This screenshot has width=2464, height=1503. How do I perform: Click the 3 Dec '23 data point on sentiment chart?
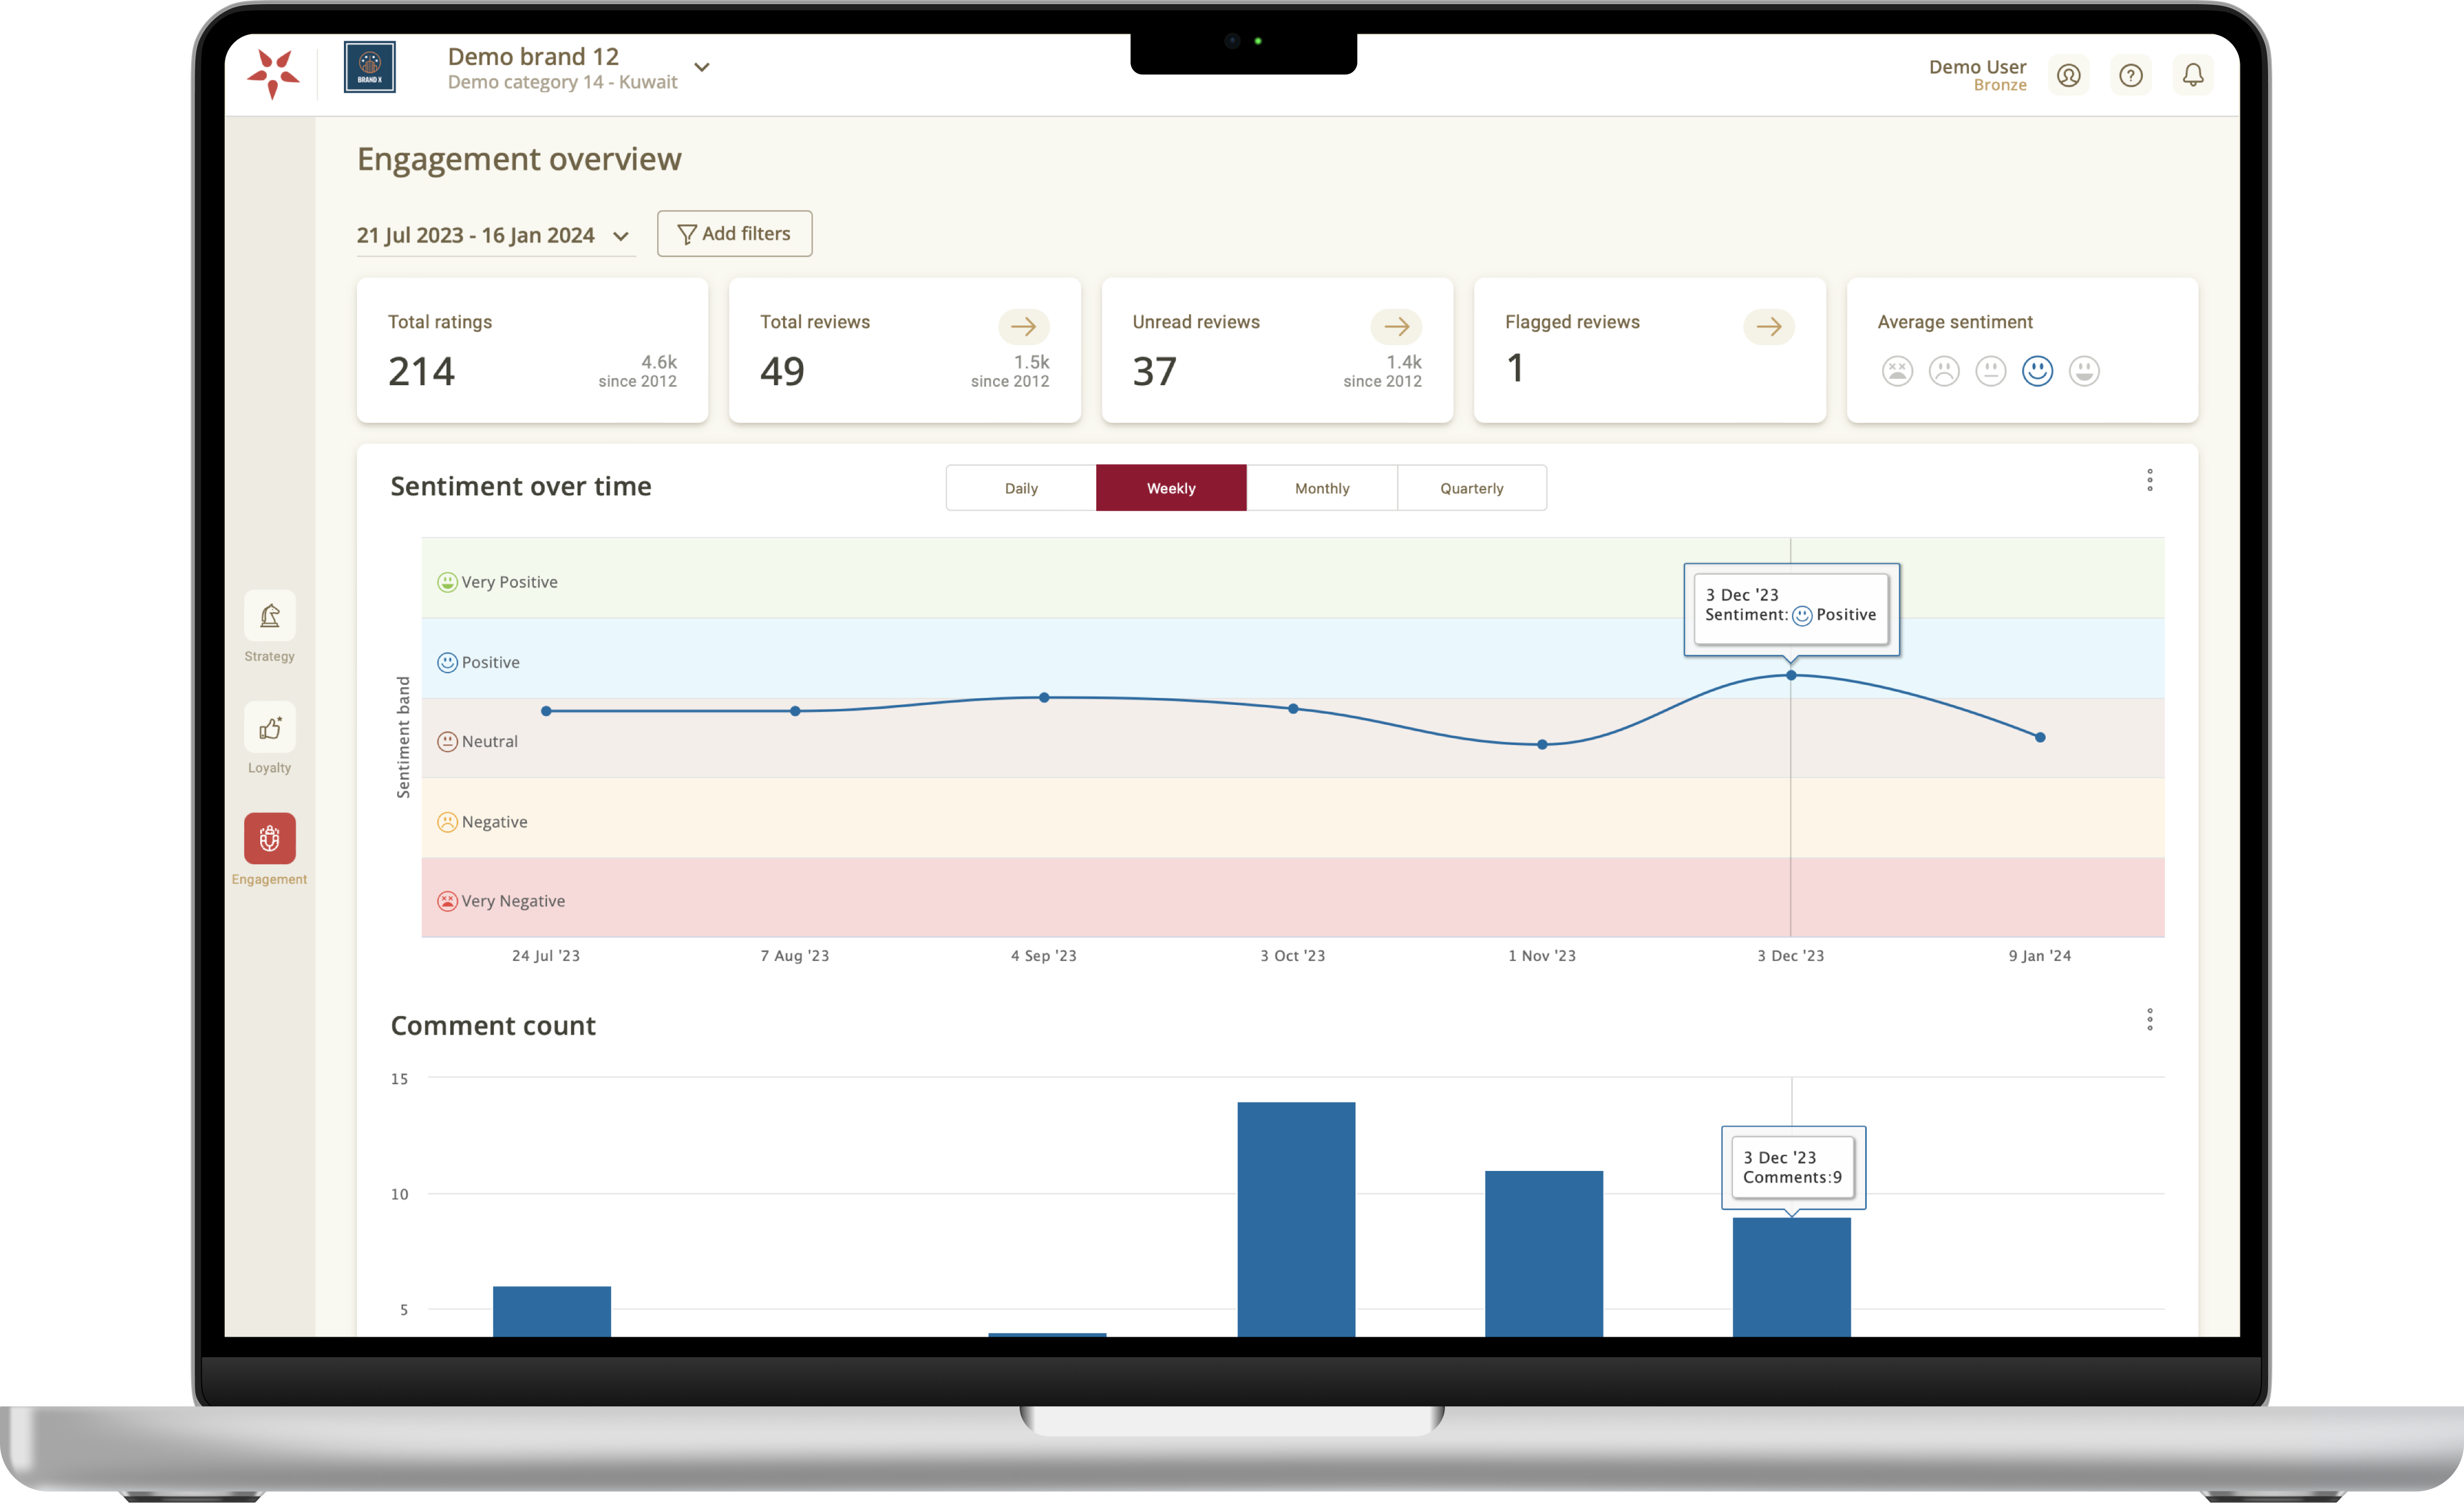coord(1790,675)
